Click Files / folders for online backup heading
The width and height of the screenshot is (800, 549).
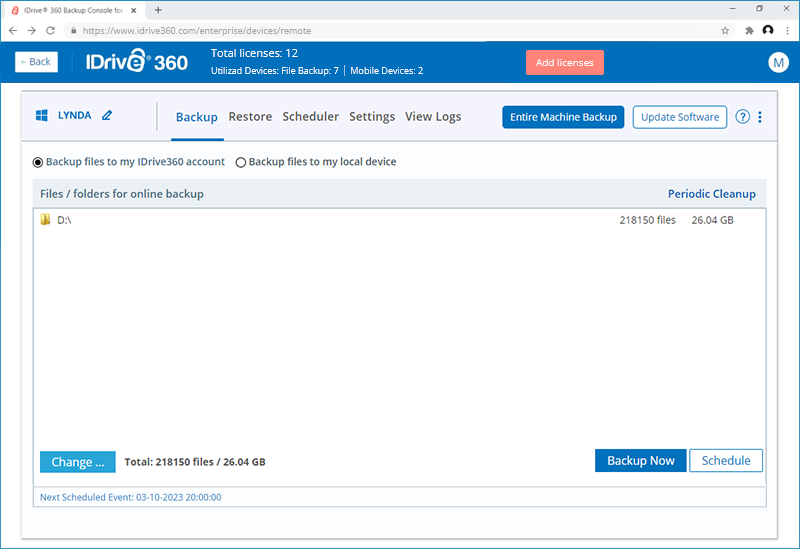click(122, 194)
